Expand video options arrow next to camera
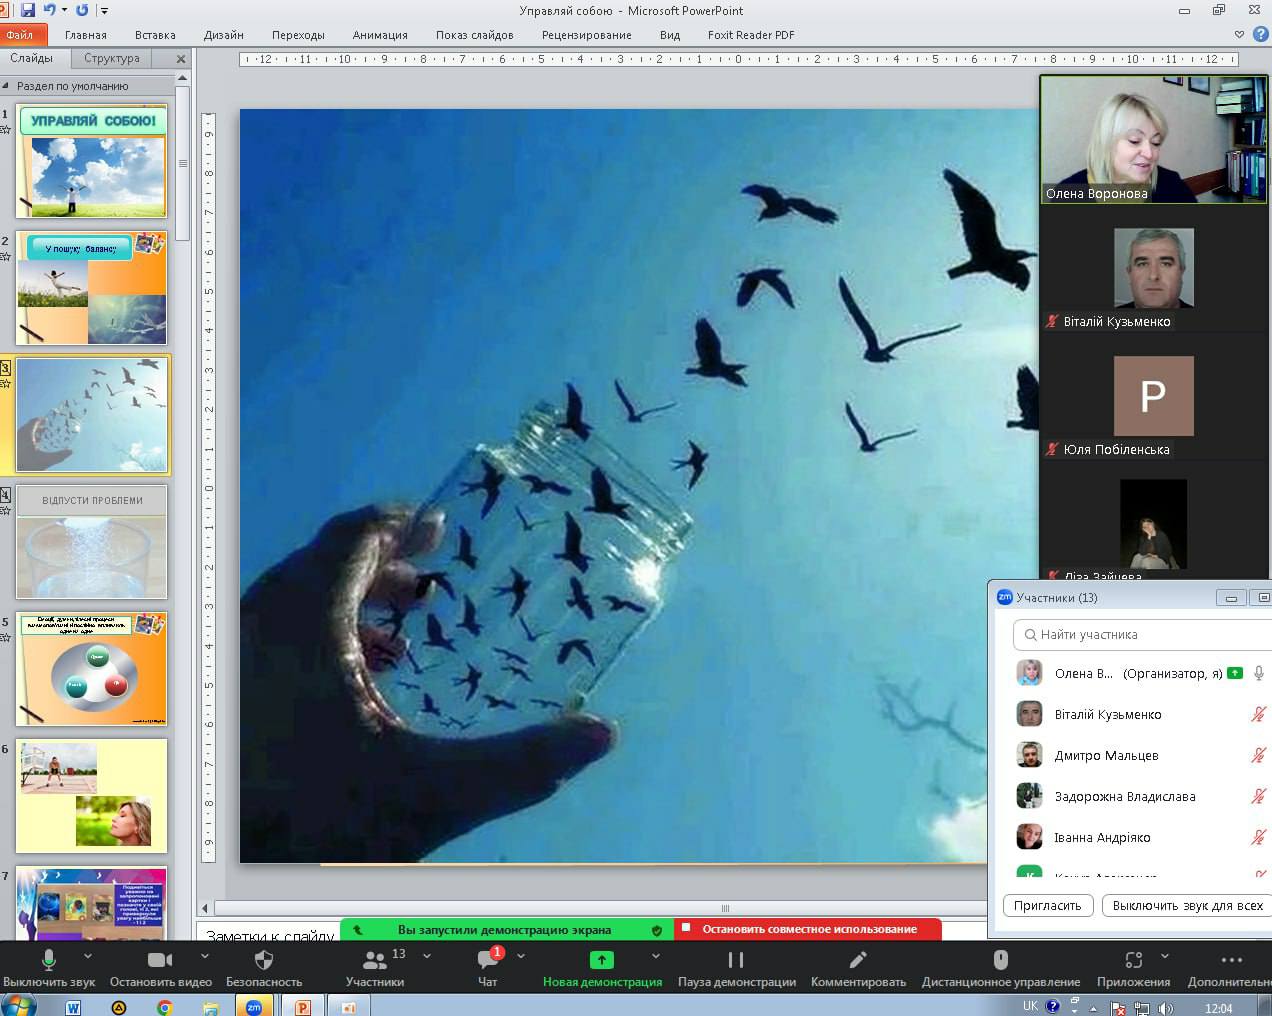1272x1016 pixels. [x=205, y=956]
